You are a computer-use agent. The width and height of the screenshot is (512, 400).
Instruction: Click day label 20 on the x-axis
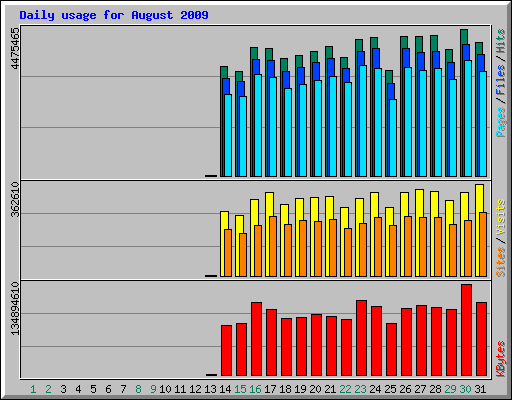(x=315, y=389)
